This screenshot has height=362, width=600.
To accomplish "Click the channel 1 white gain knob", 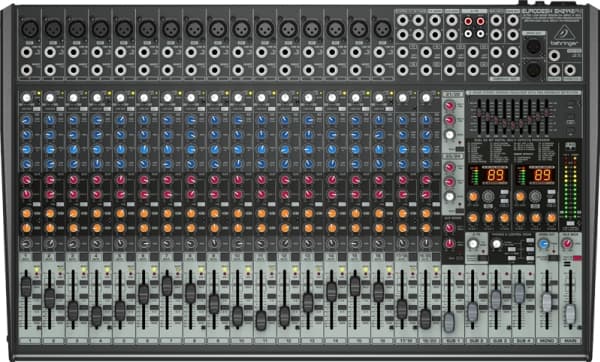I will pyautogui.click(x=26, y=98).
